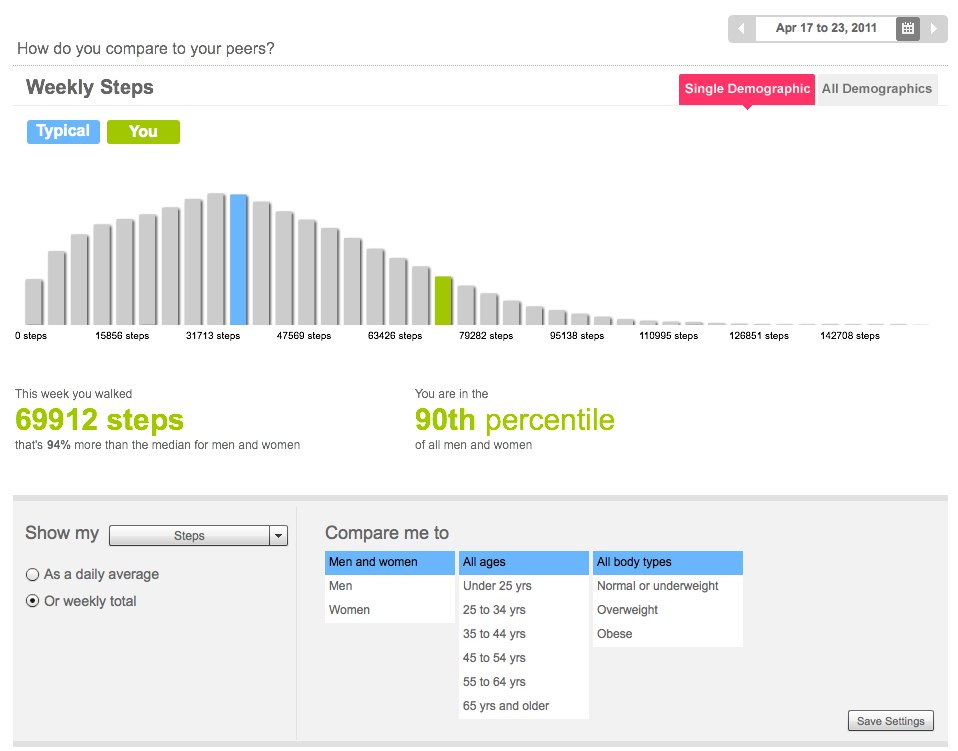Click the 95138 steps axis label
Viewport: 958px width, 751px height.
[577, 335]
